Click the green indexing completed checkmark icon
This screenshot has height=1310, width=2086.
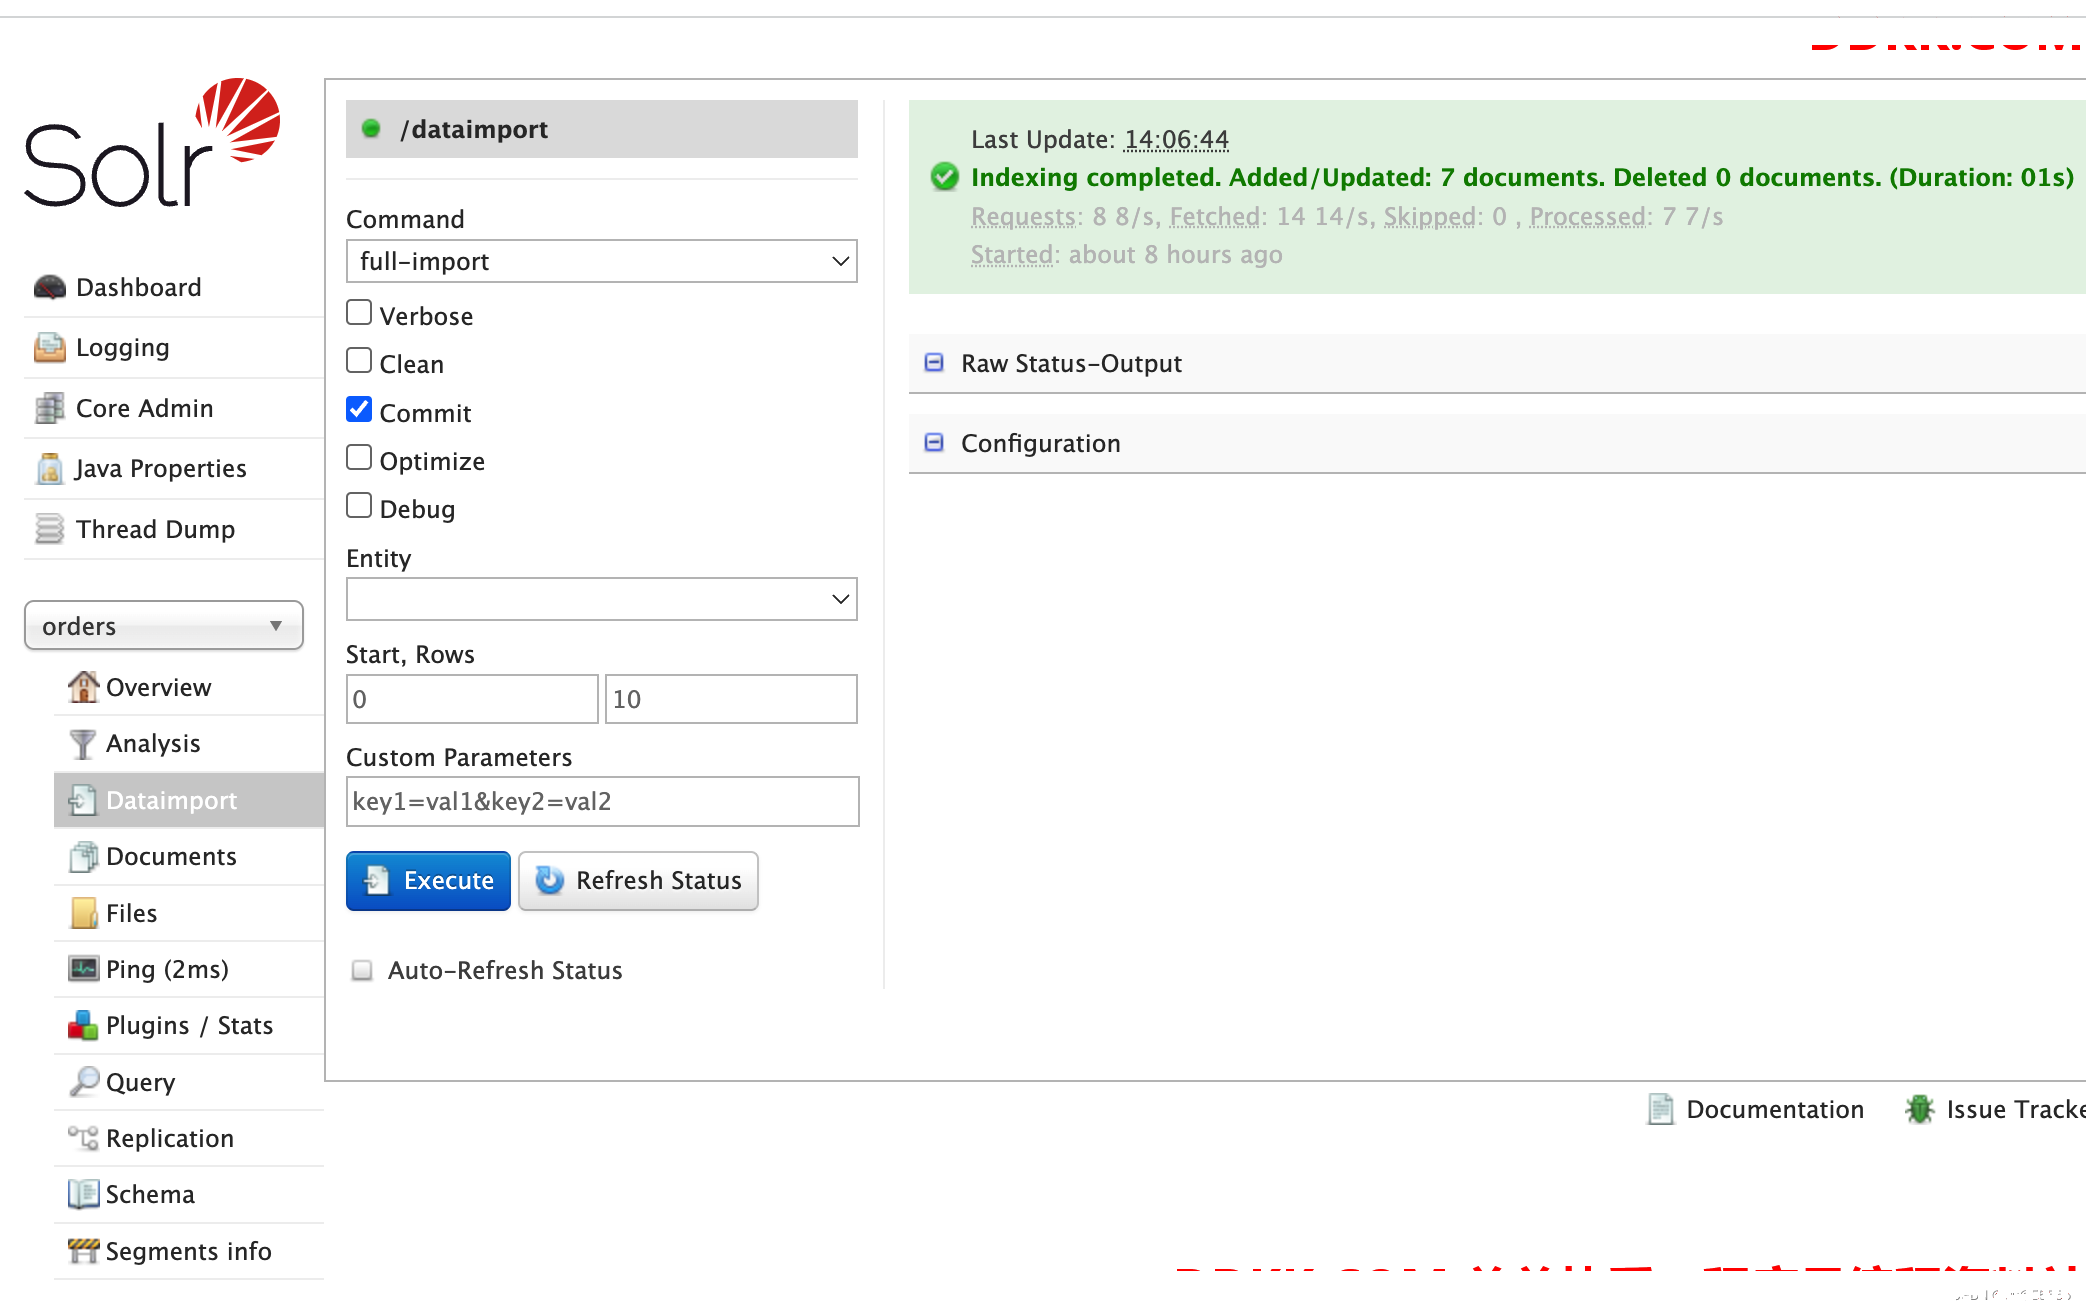click(x=944, y=177)
